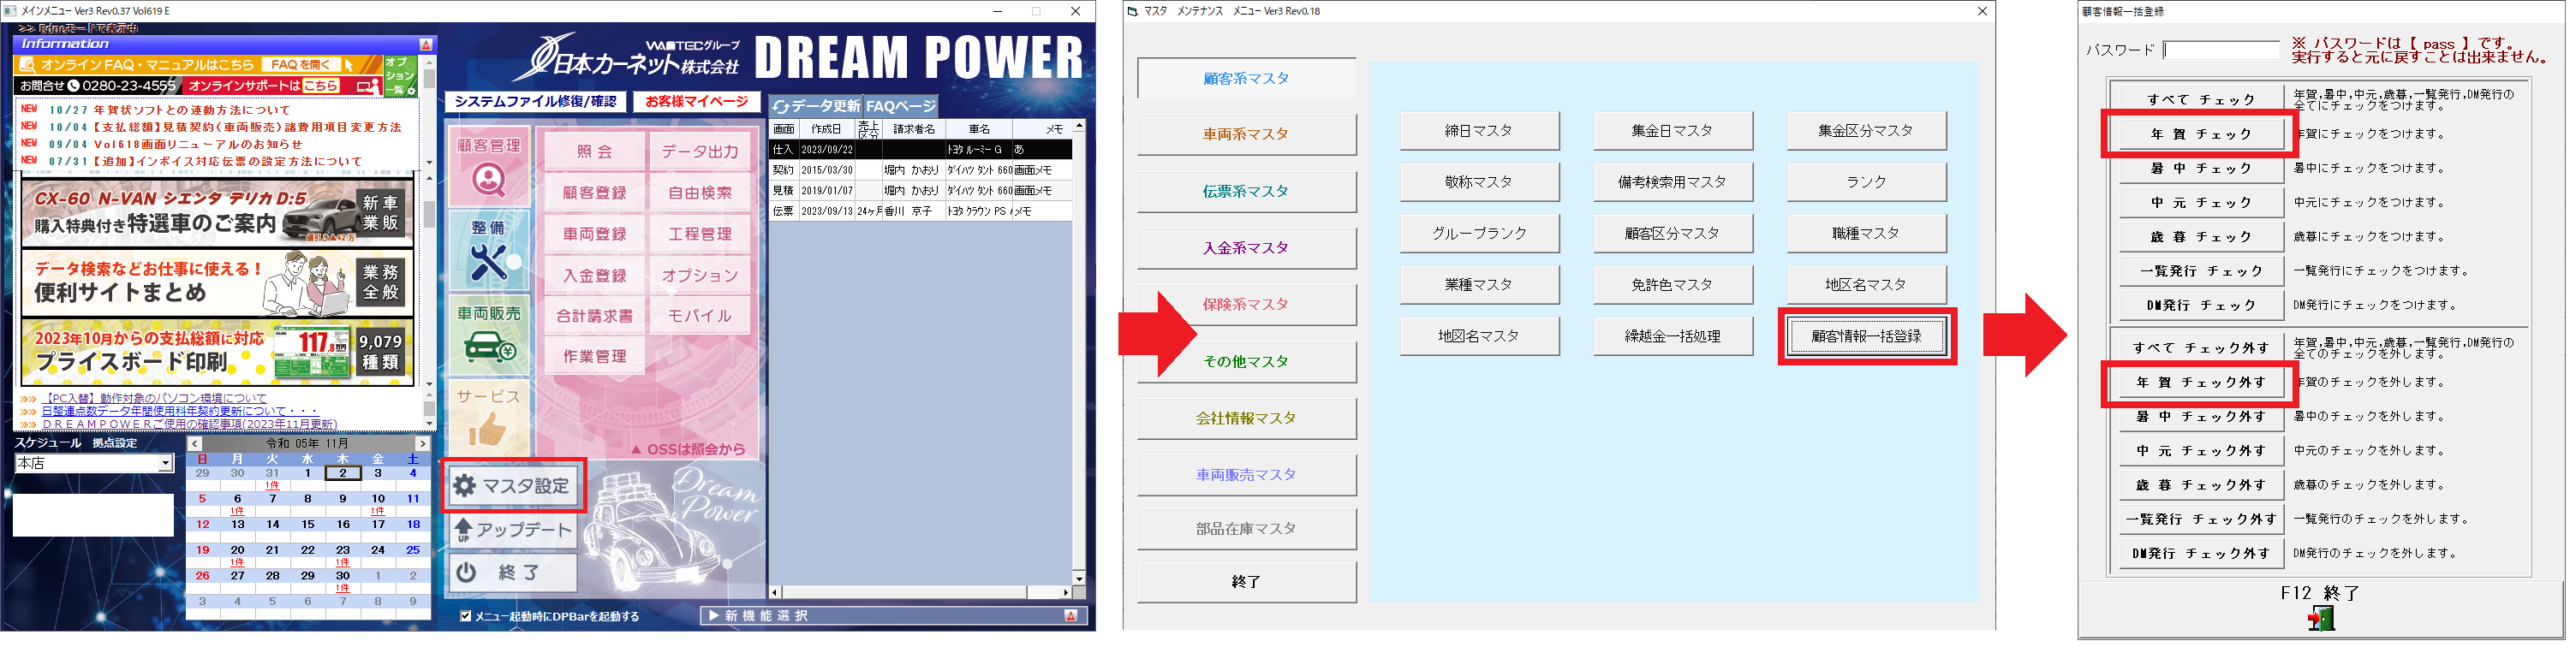2576x647 pixels.
Task: Open 【PC入替】動作対象のパソコン環境について link
Action: coord(155,398)
